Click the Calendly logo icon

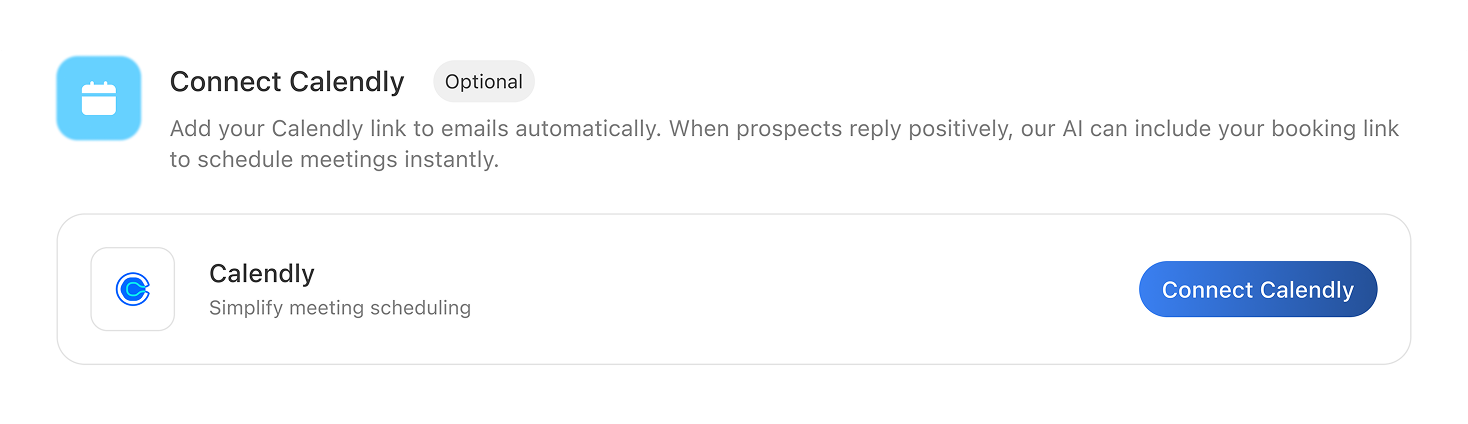click(x=132, y=289)
